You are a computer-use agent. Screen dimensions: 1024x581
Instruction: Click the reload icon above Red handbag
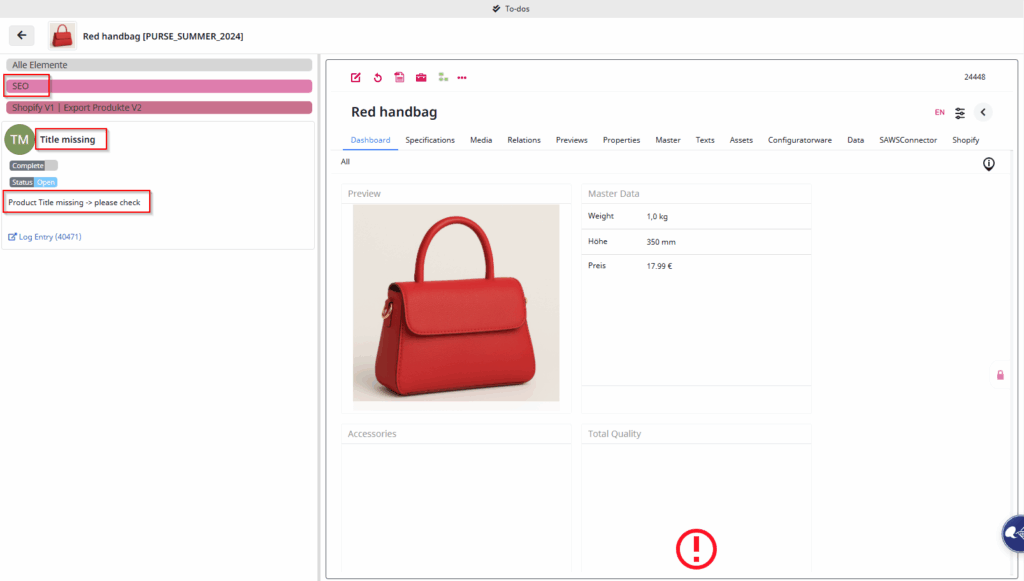(x=377, y=77)
